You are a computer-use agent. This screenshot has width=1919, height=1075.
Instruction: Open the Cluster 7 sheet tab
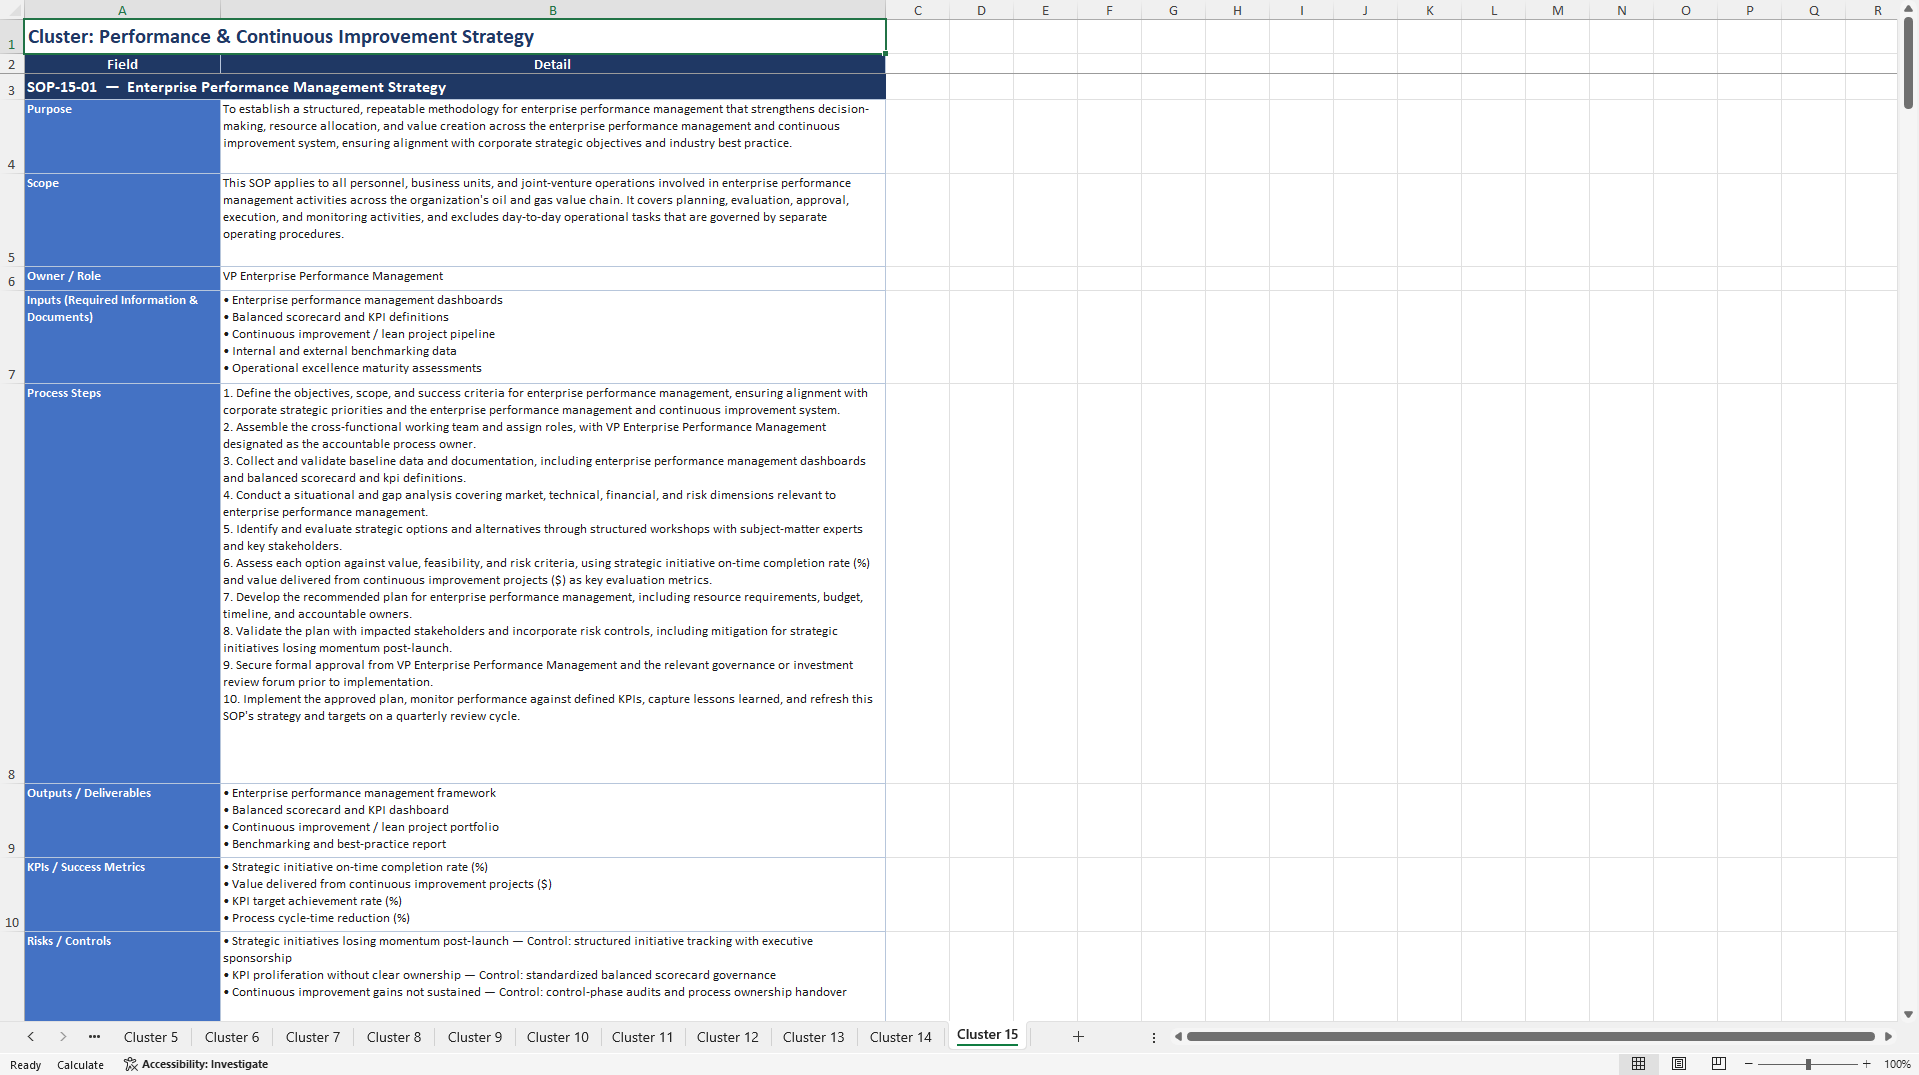pos(313,1037)
